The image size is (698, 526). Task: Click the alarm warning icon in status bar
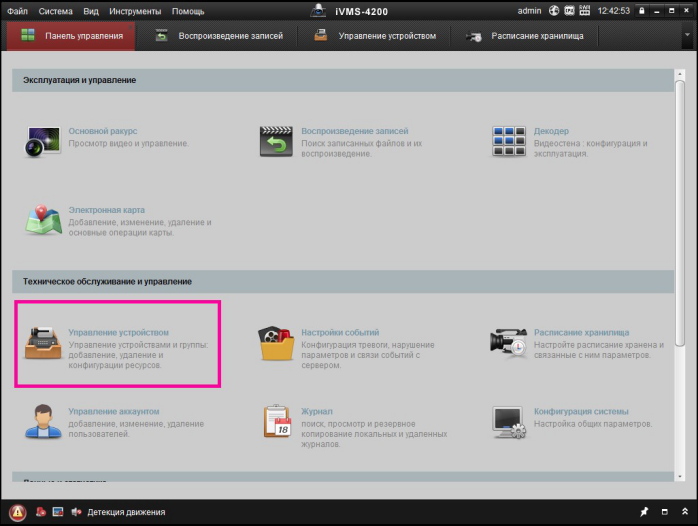click(x=17, y=512)
